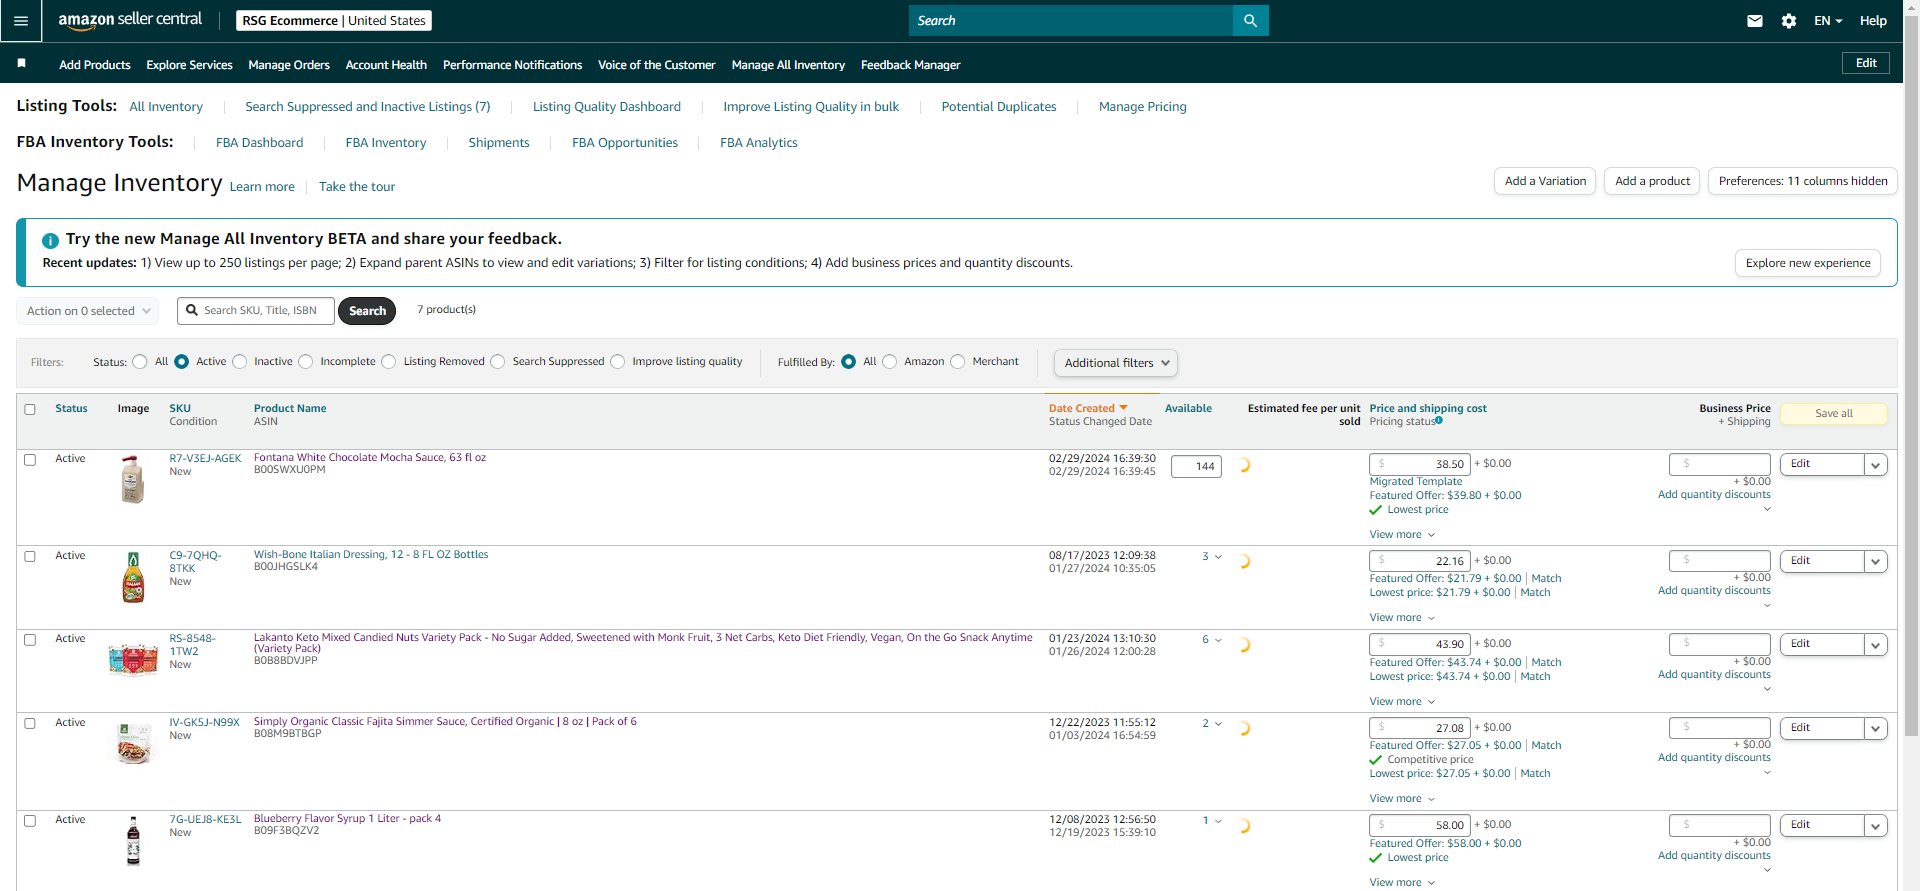1920x891 pixels.
Task: Select the Active status filter
Action: 181,362
